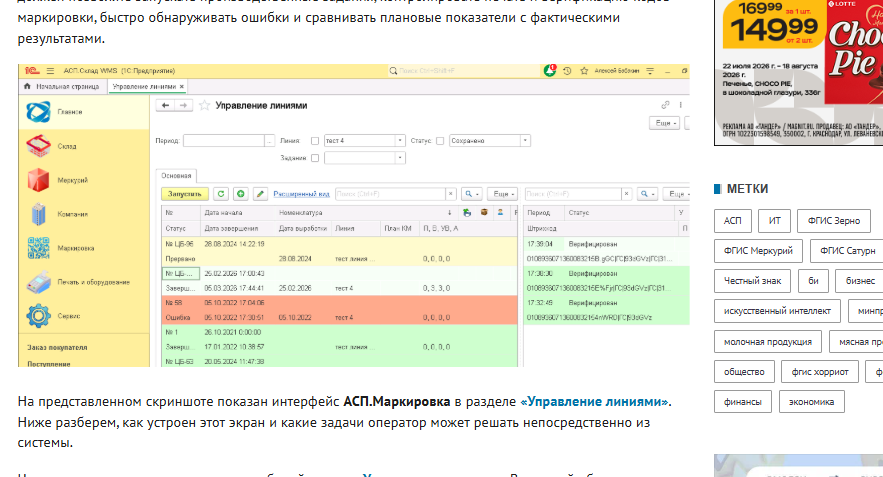This screenshot has height=477, width=883.
Task: Add Управление линиями form to favorites star
Action: coord(204,105)
